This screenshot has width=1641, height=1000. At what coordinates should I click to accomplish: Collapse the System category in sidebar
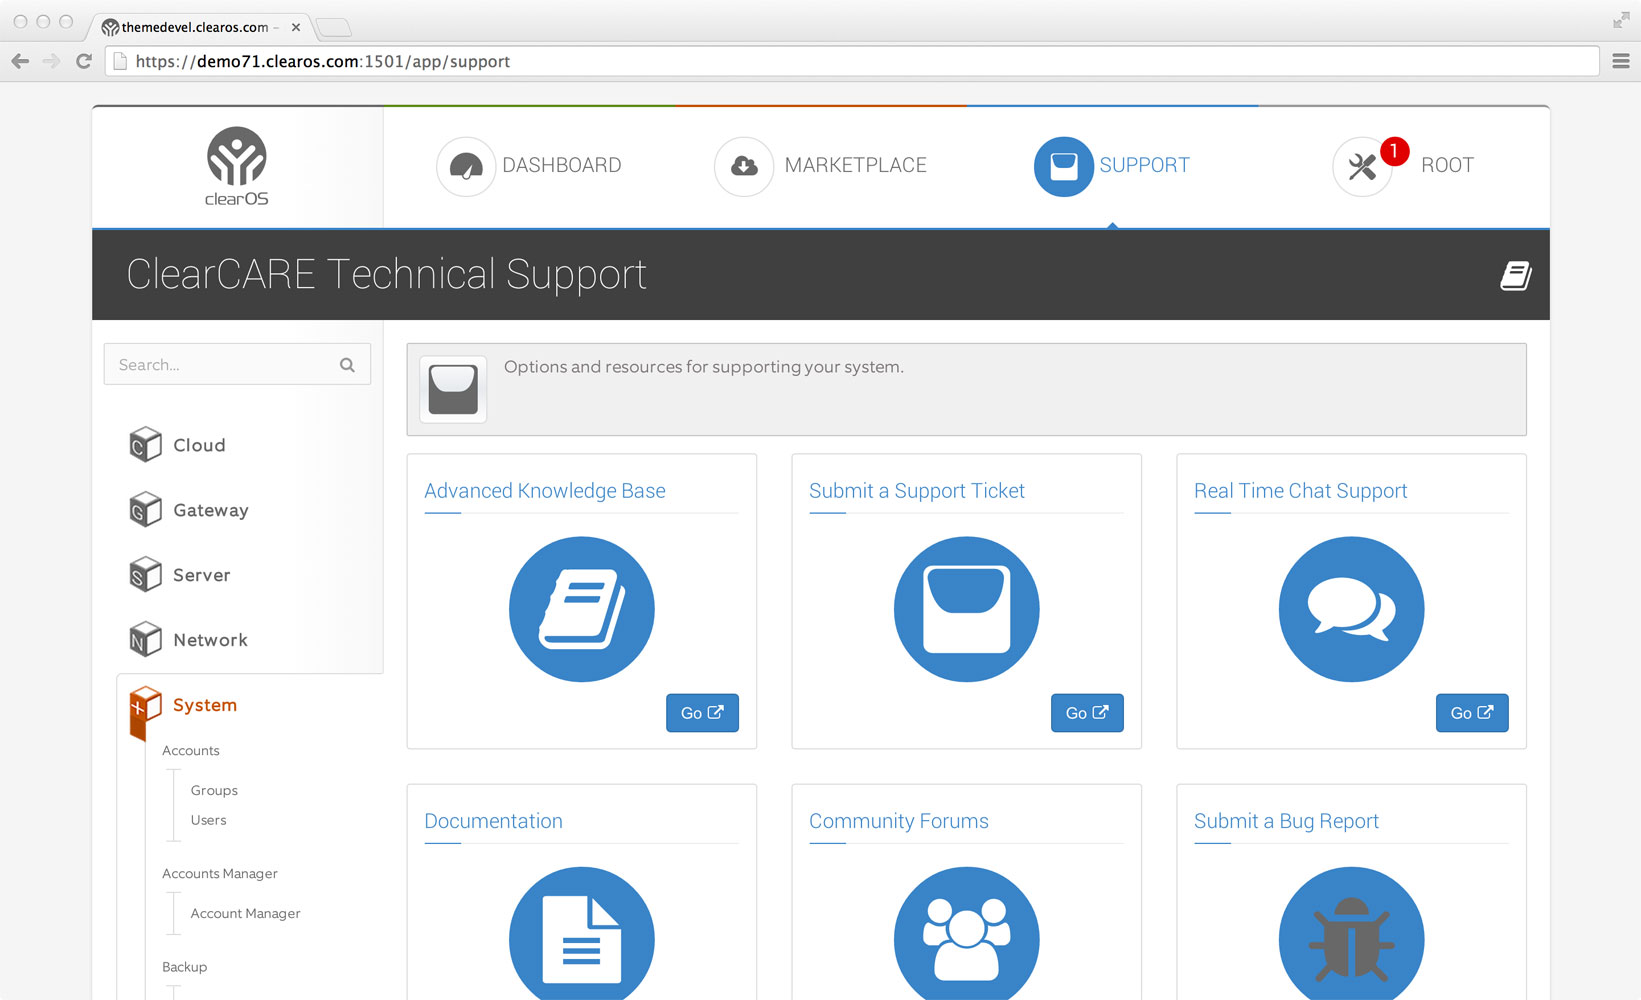[205, 705]
